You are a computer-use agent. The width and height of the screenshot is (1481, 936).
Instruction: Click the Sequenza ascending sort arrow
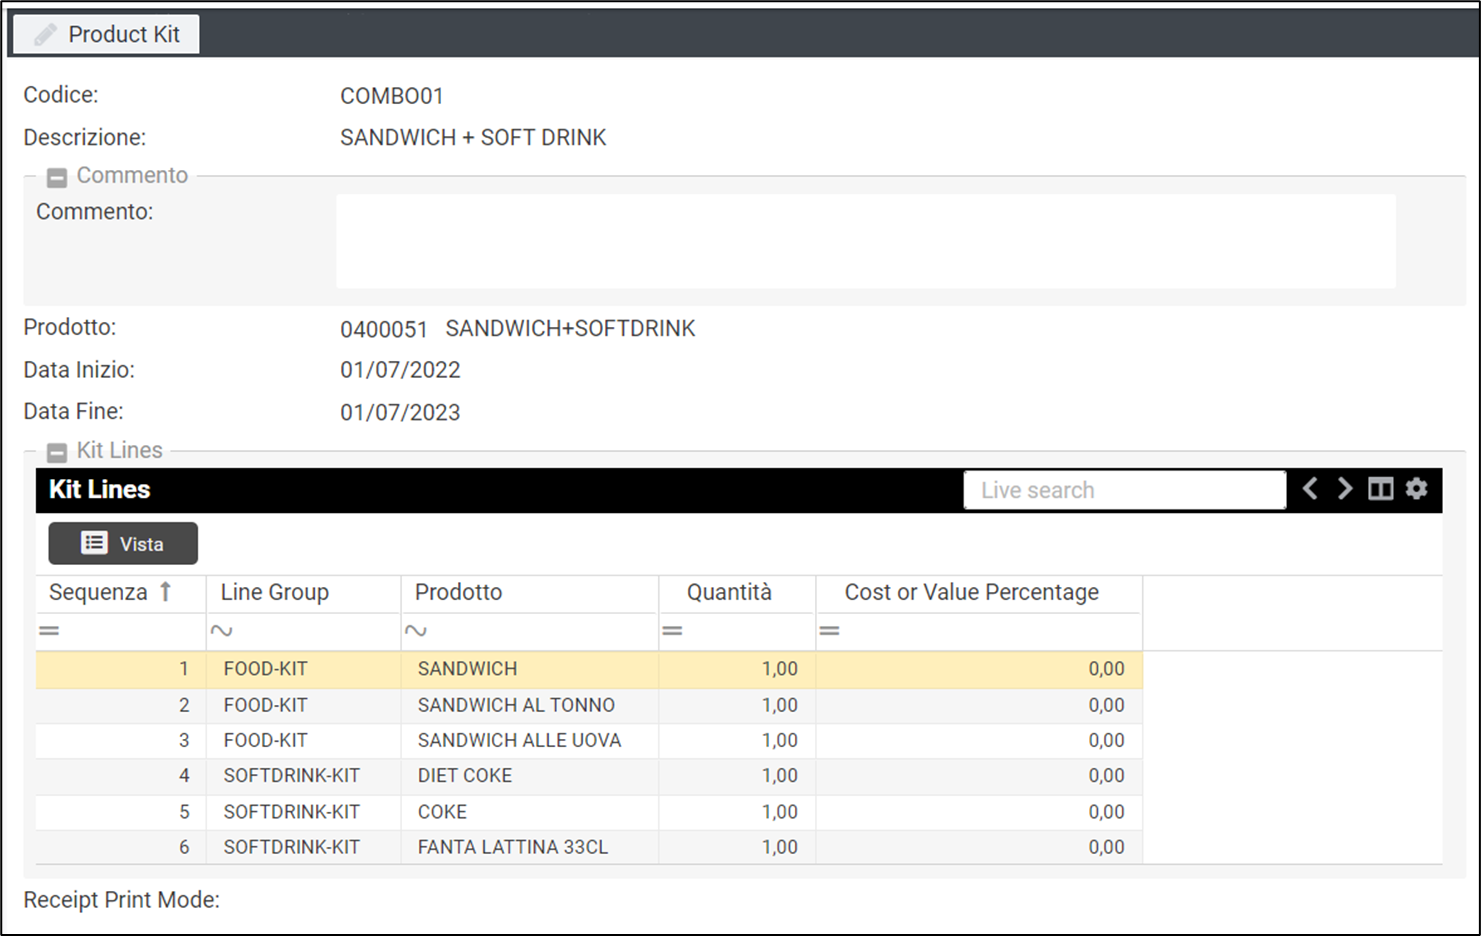coord(166,592)
